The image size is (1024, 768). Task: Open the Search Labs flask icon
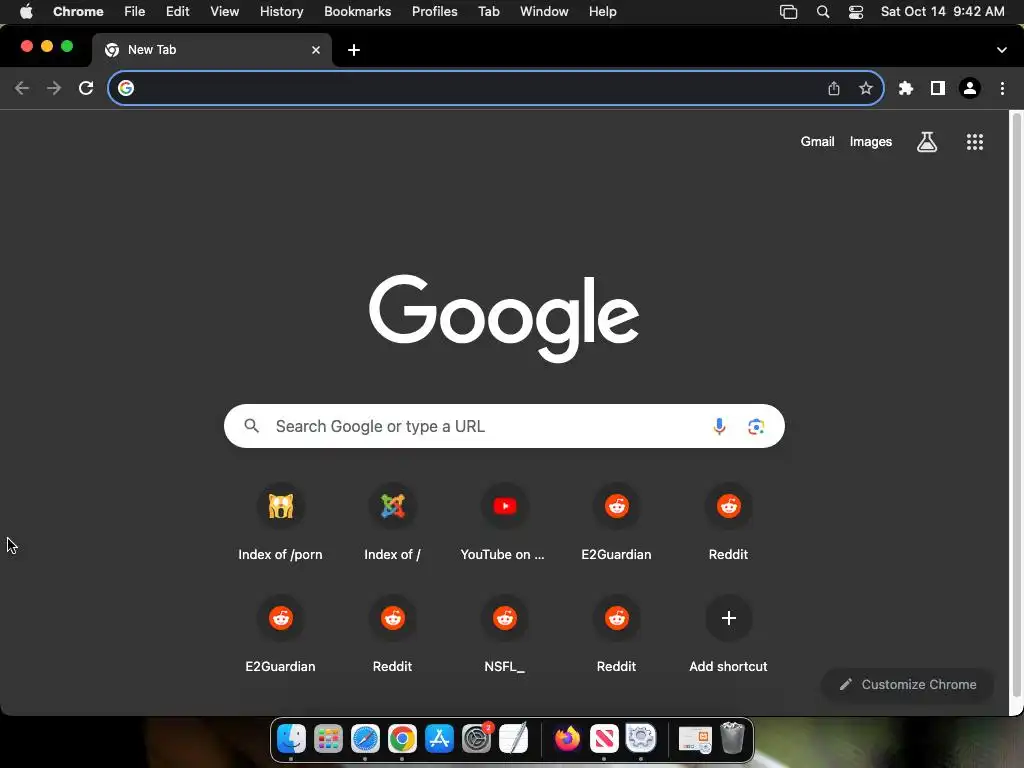coord(927,142)
